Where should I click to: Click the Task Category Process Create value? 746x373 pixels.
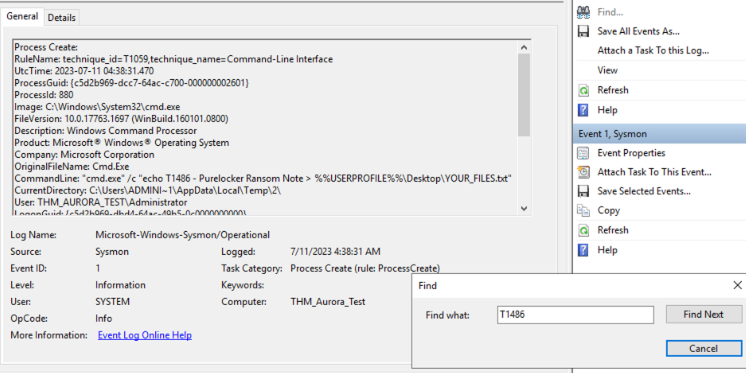365,268
